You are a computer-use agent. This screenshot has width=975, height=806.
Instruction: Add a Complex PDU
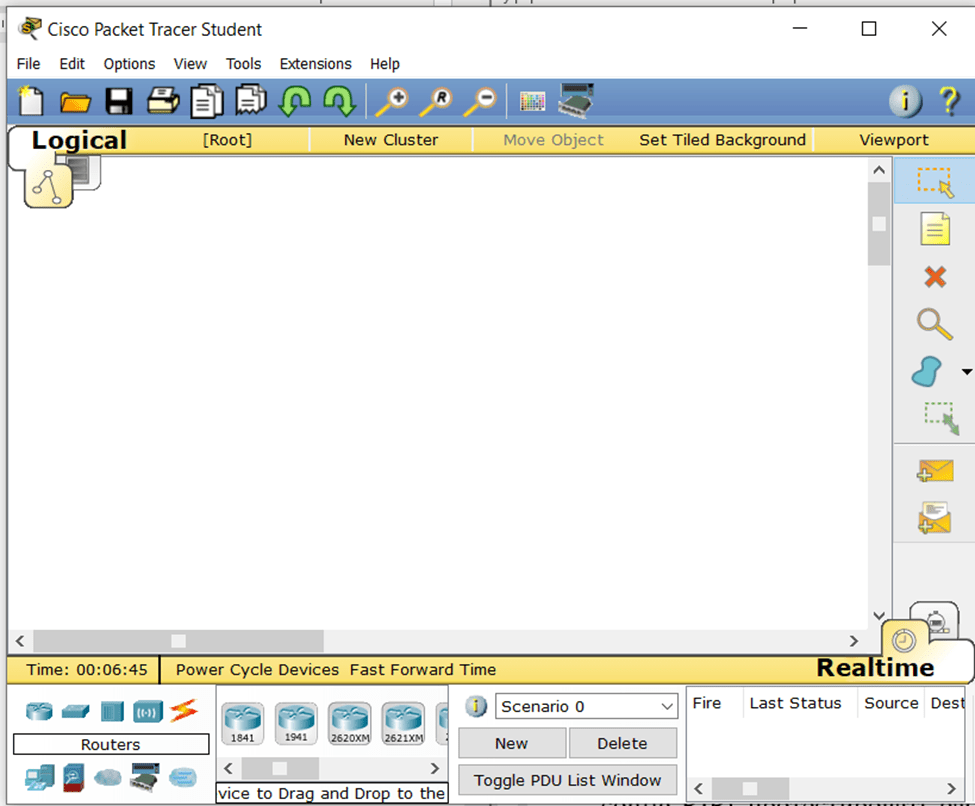coord(935,518)
